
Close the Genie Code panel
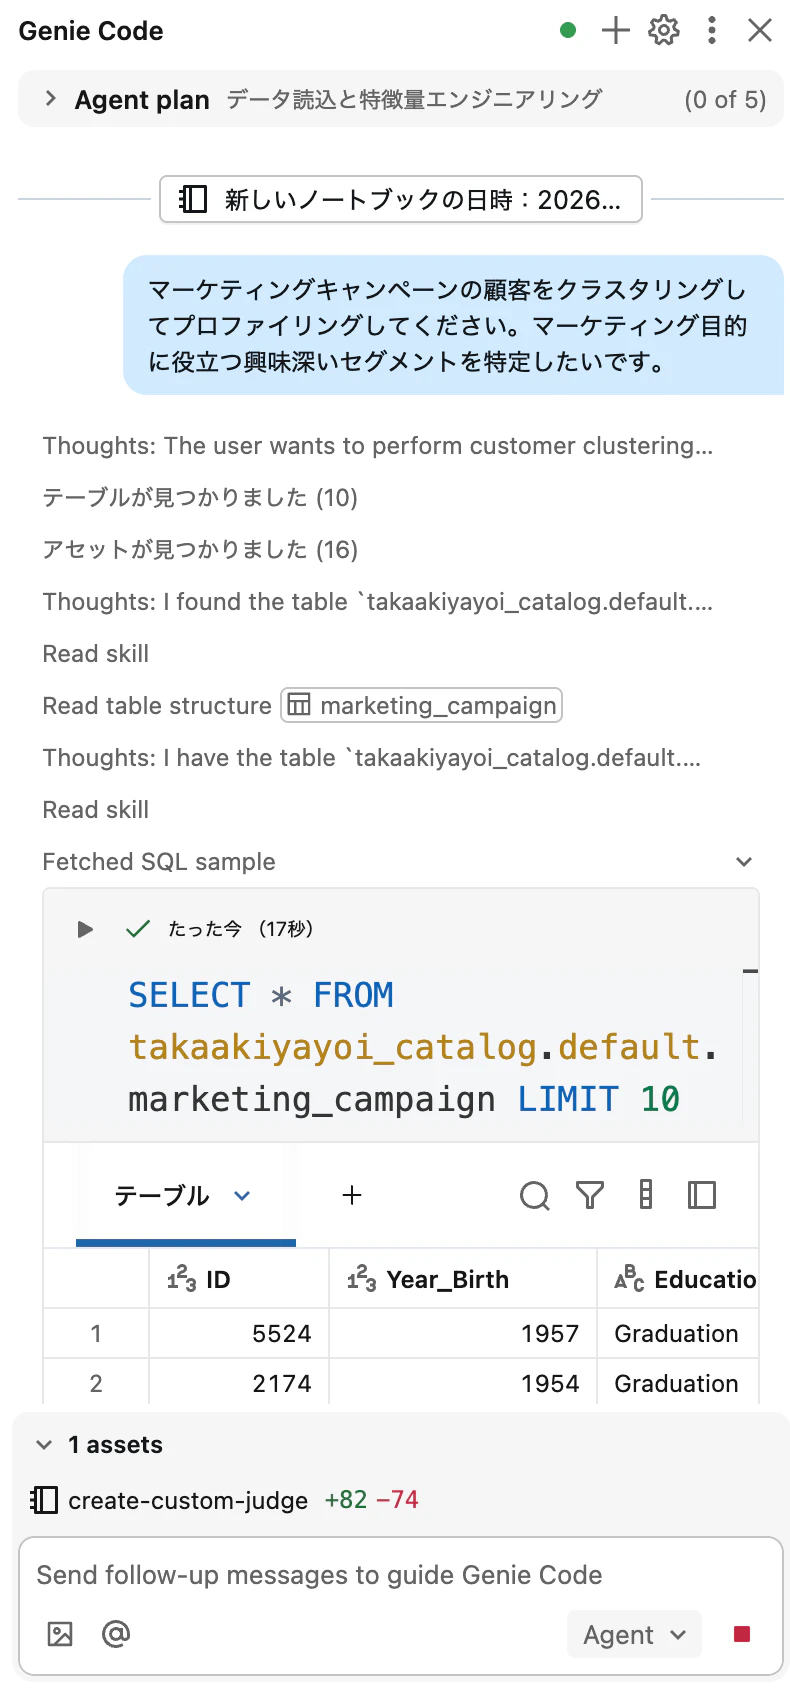tap(760, 31)
